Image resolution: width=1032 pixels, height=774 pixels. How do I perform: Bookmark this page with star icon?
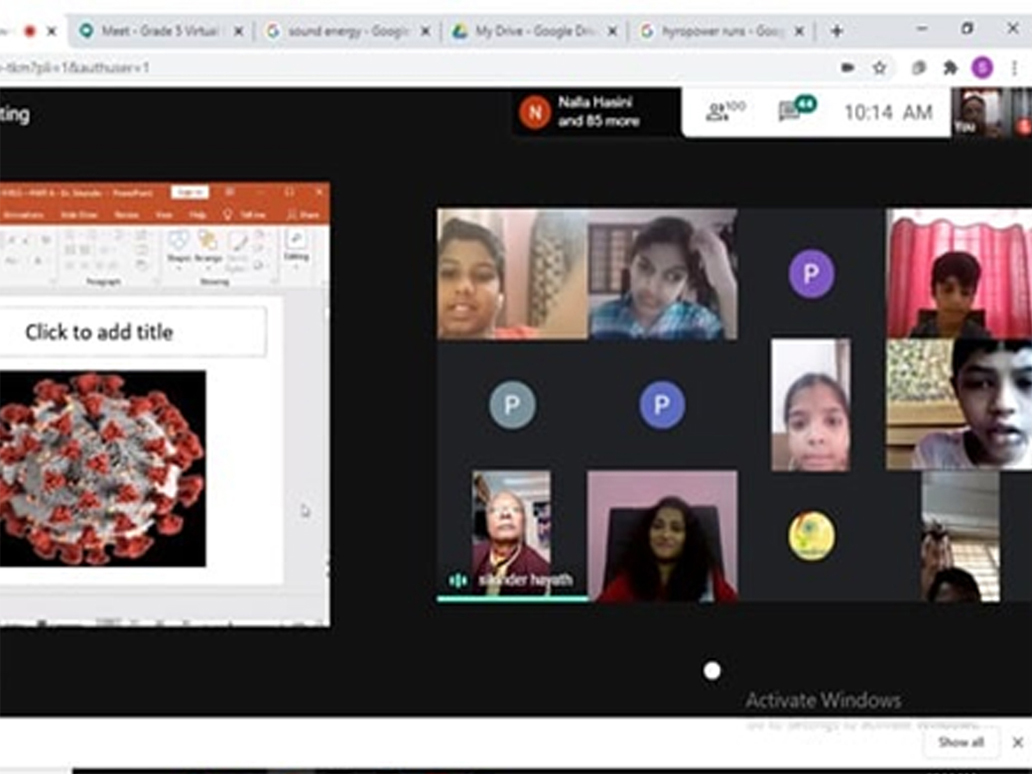click(879, 68)
